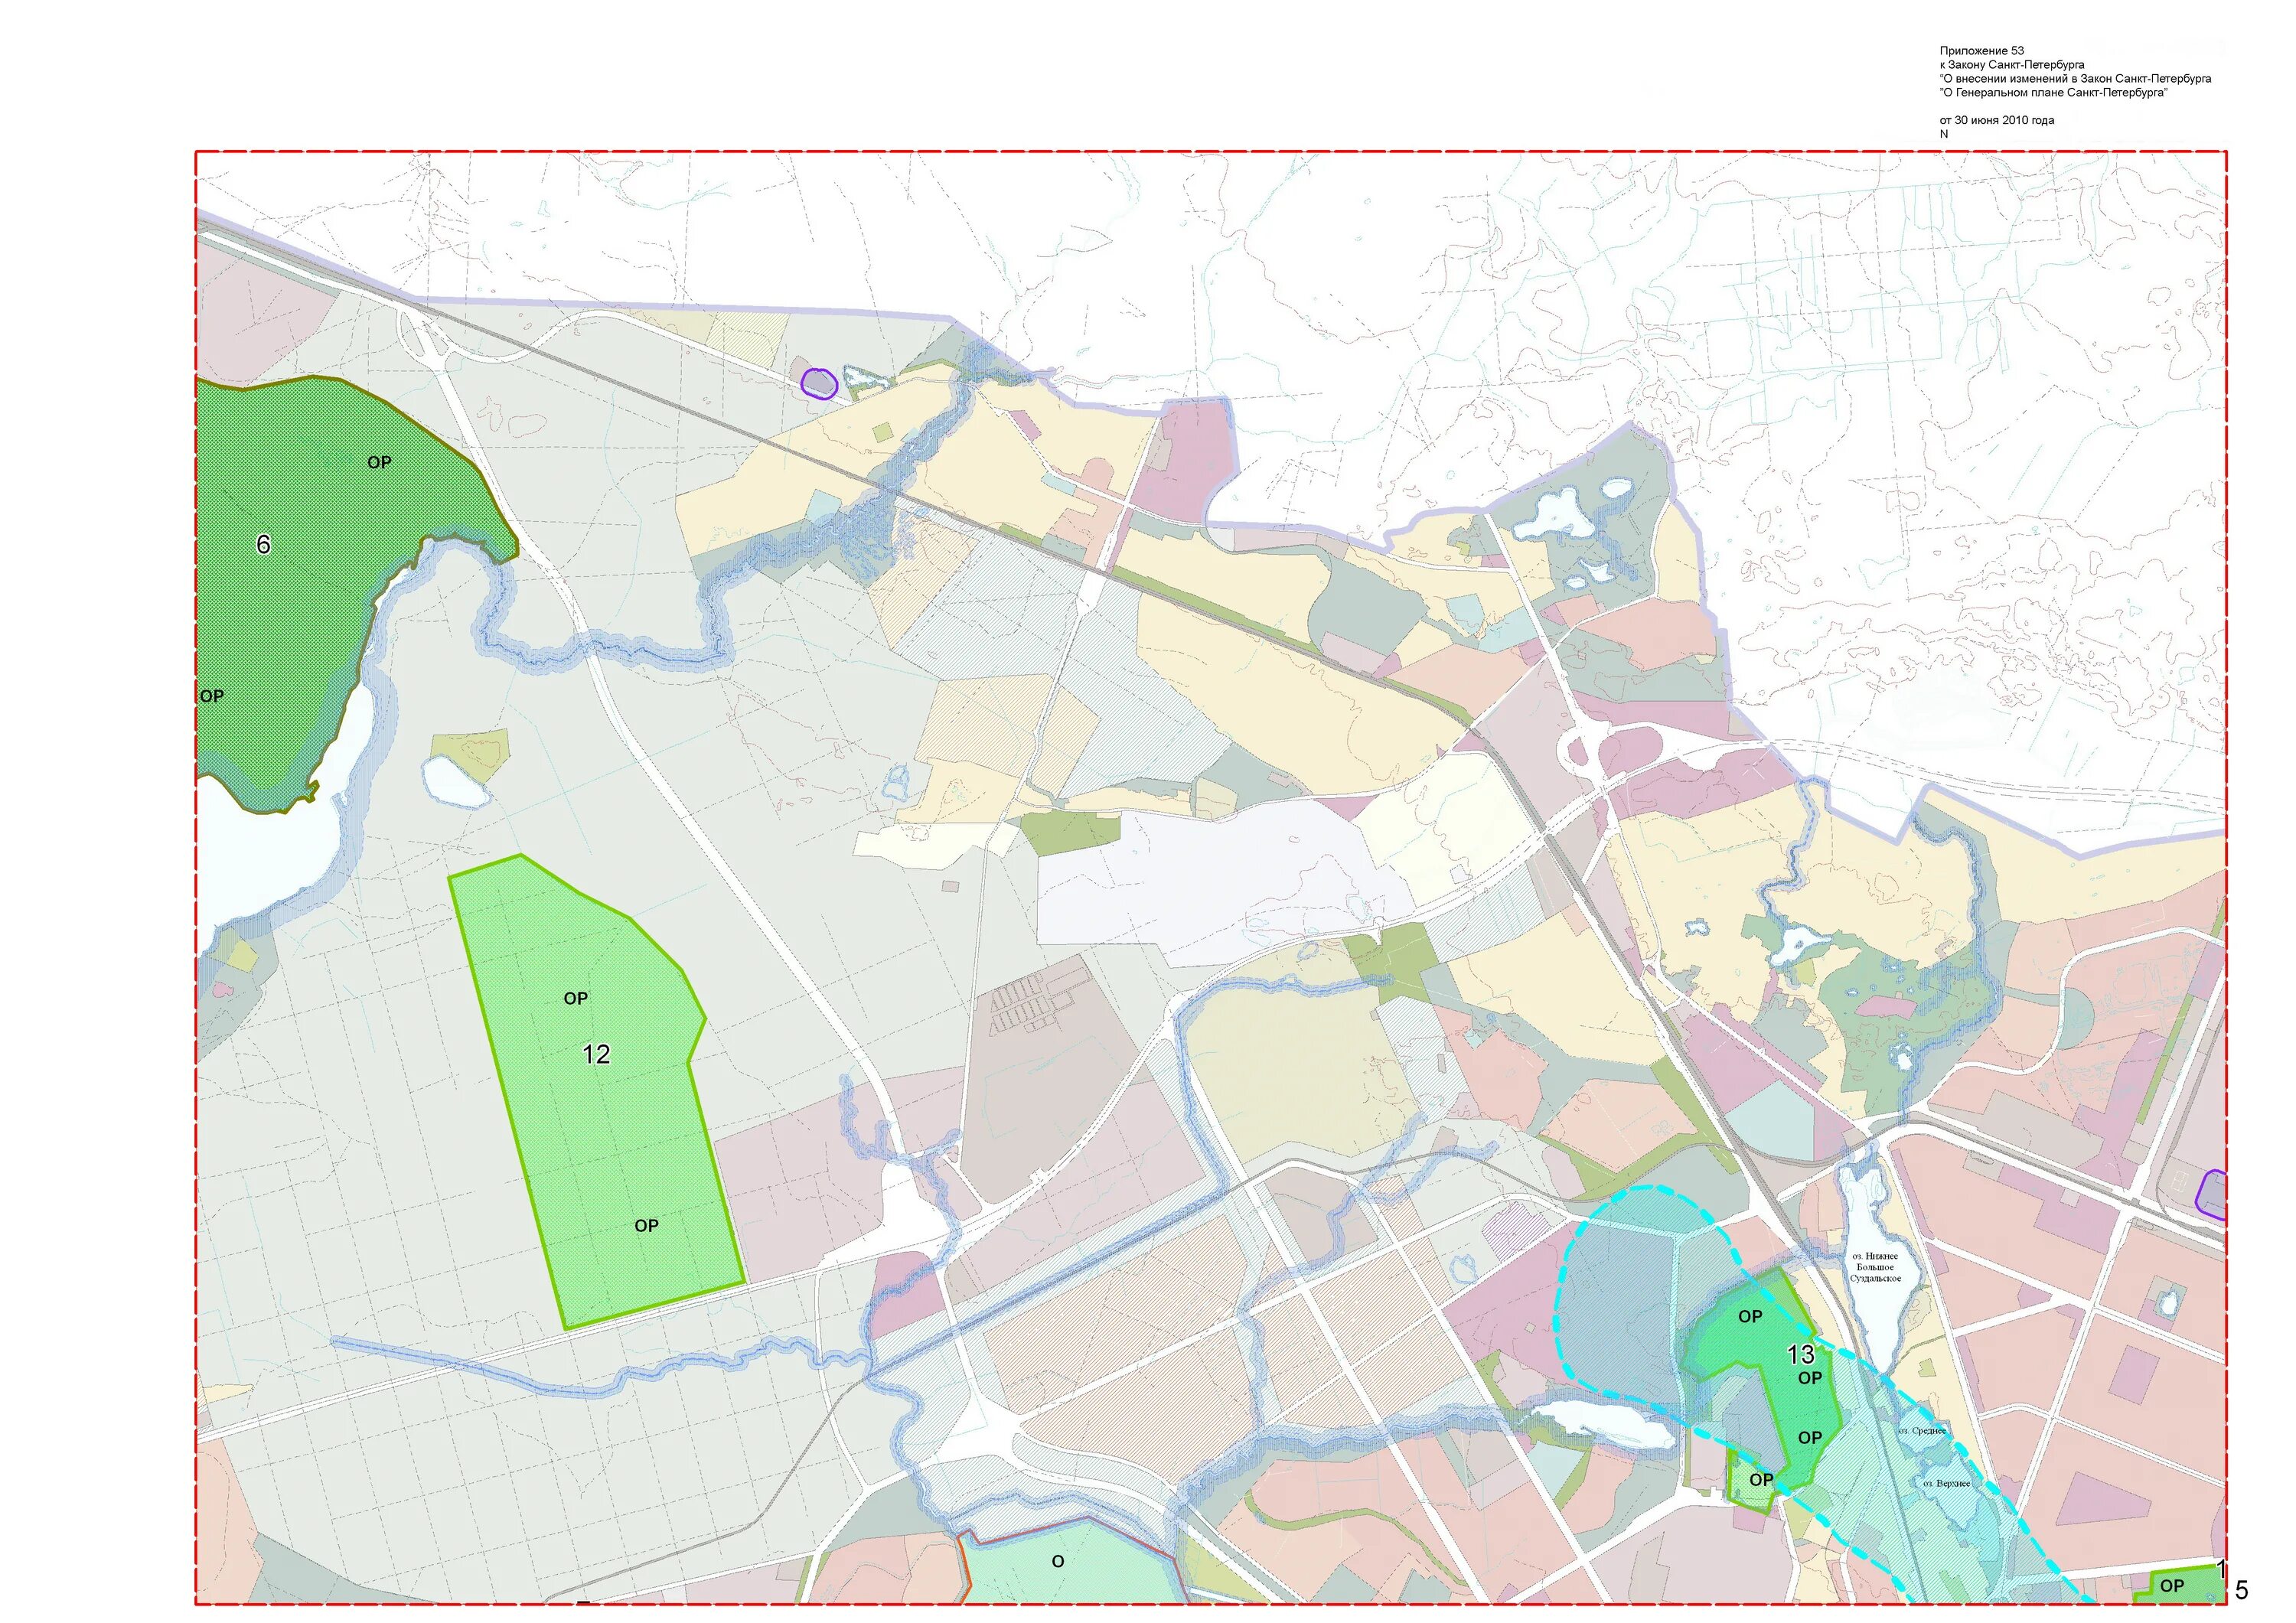This screenshot has height=1623, width=2296.
Task: Click the purple outlined marker at the right map edge
Action: click(2212, 1194)
